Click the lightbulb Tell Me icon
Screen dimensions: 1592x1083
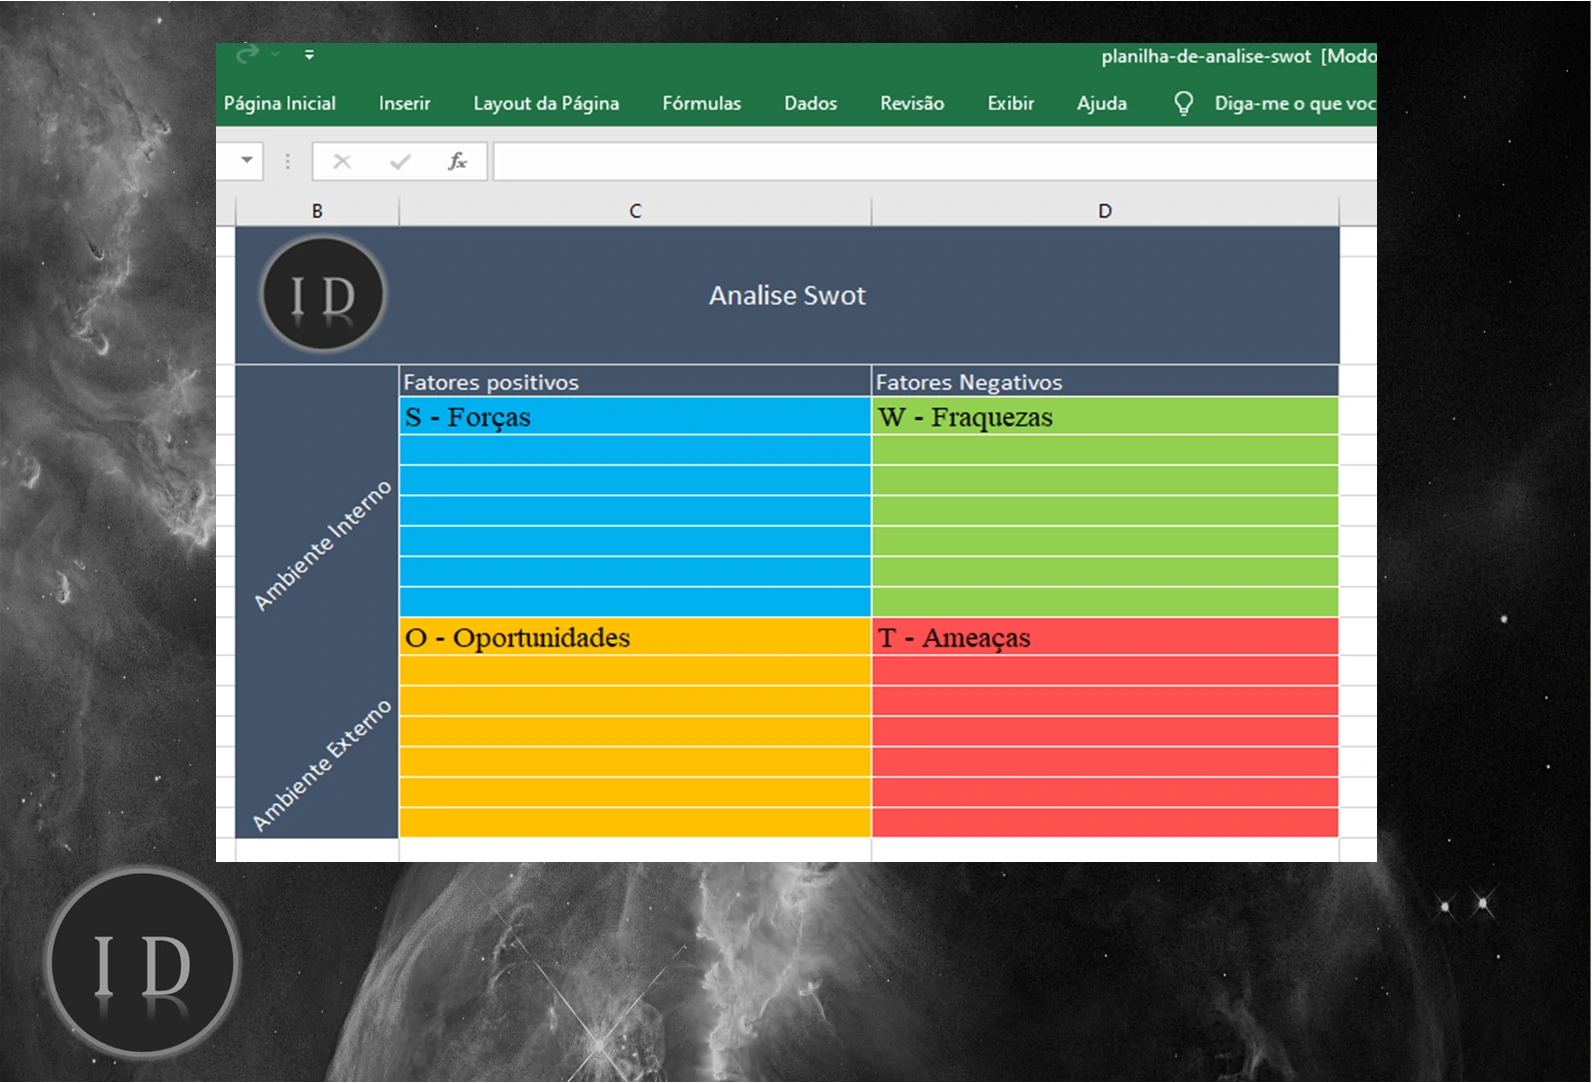[1183, 103]
